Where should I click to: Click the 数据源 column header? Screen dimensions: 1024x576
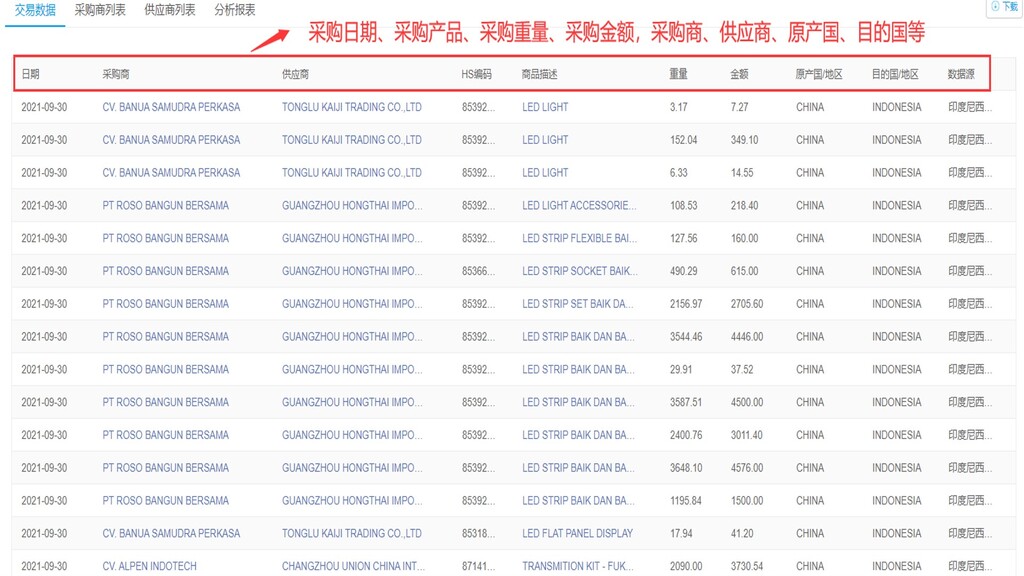tap(961, 74)
